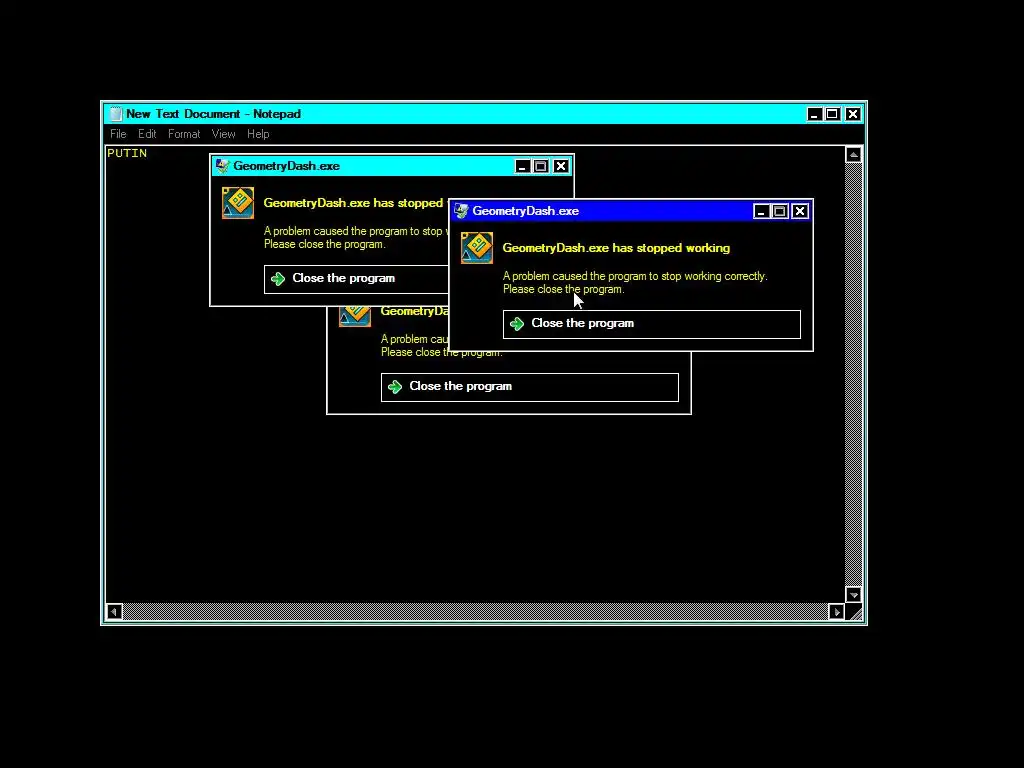Maximize the blue-titled GeometryDash.exe dialog
Image resolution: width=1024 pixels, height=768 pixels.
click(780, 212)
